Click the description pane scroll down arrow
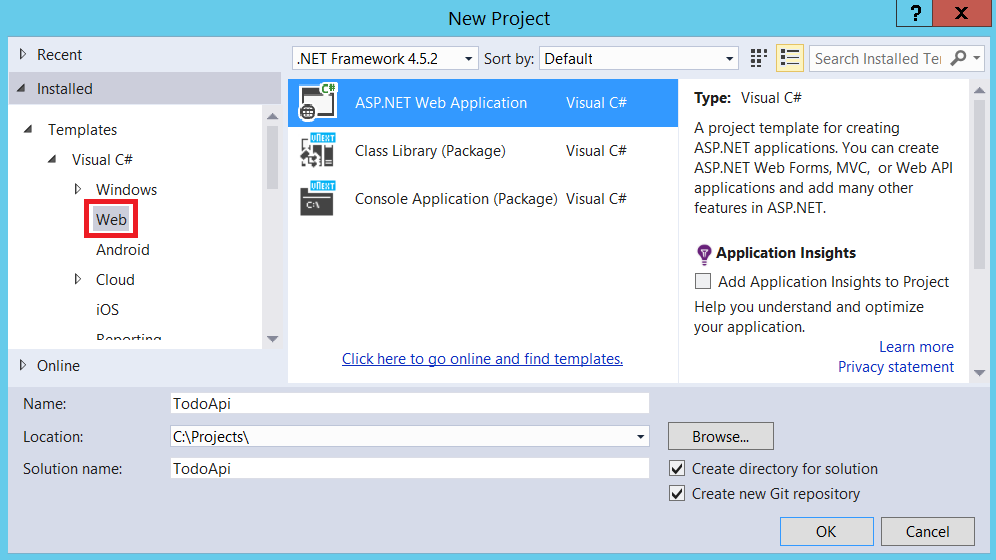Image resolution: width=996 pixels, height=560 pixels. point(979,373)
